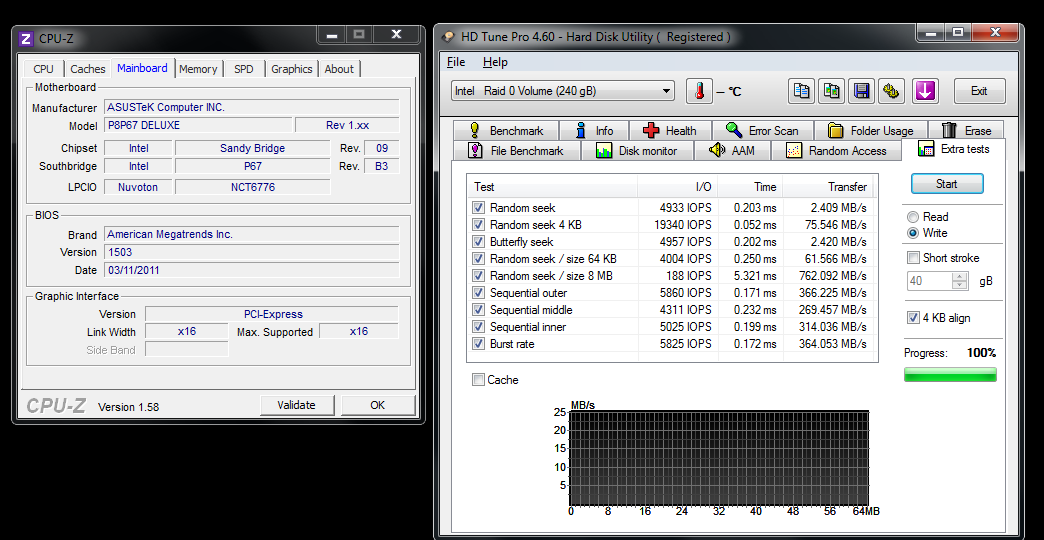This screenshot has width=1044, height=540.
Task: Click the save screenshot floppy disk icon
Action: pos(862,91)
